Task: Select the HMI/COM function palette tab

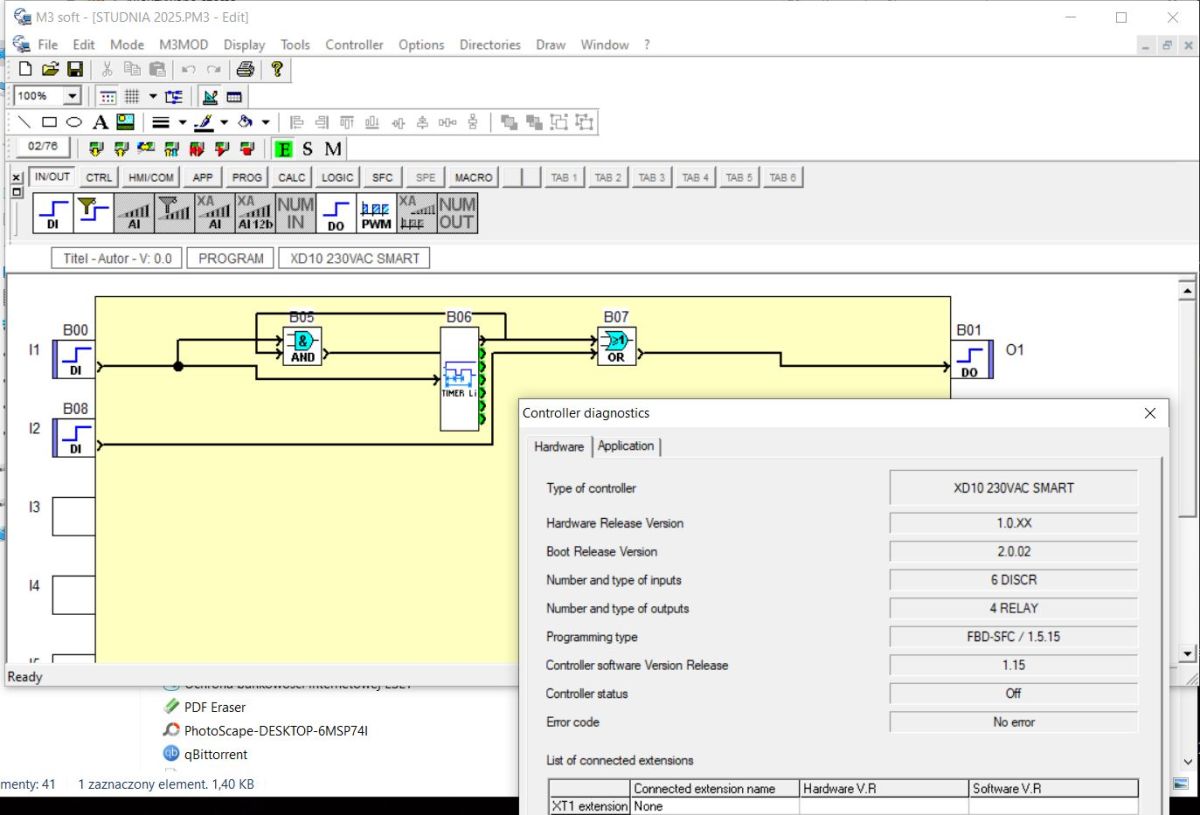Action: click(151, 177)
